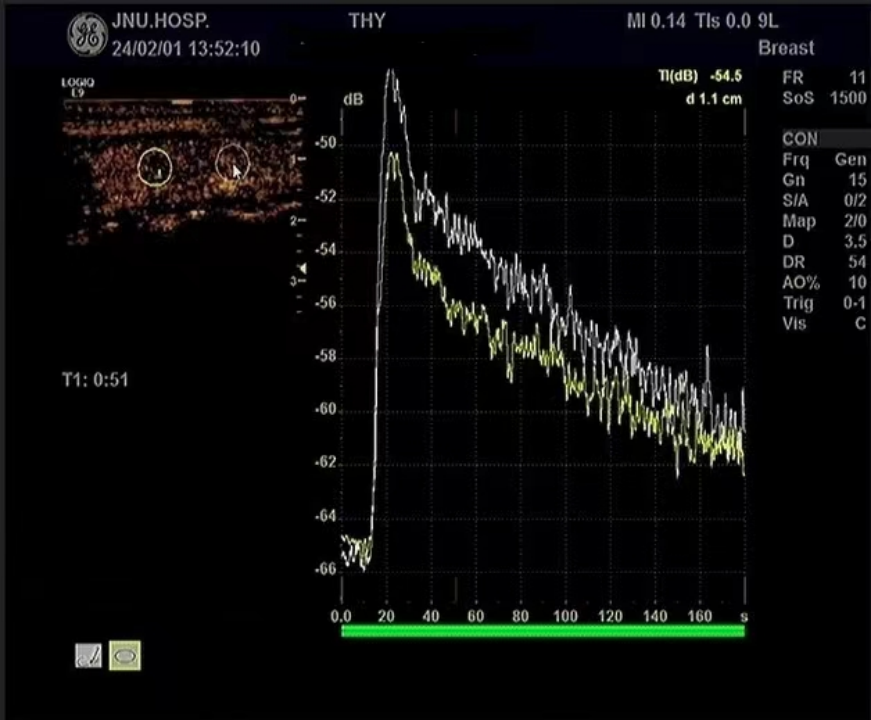Click the 'LOGIQ E9' system label

pos(78,88)
